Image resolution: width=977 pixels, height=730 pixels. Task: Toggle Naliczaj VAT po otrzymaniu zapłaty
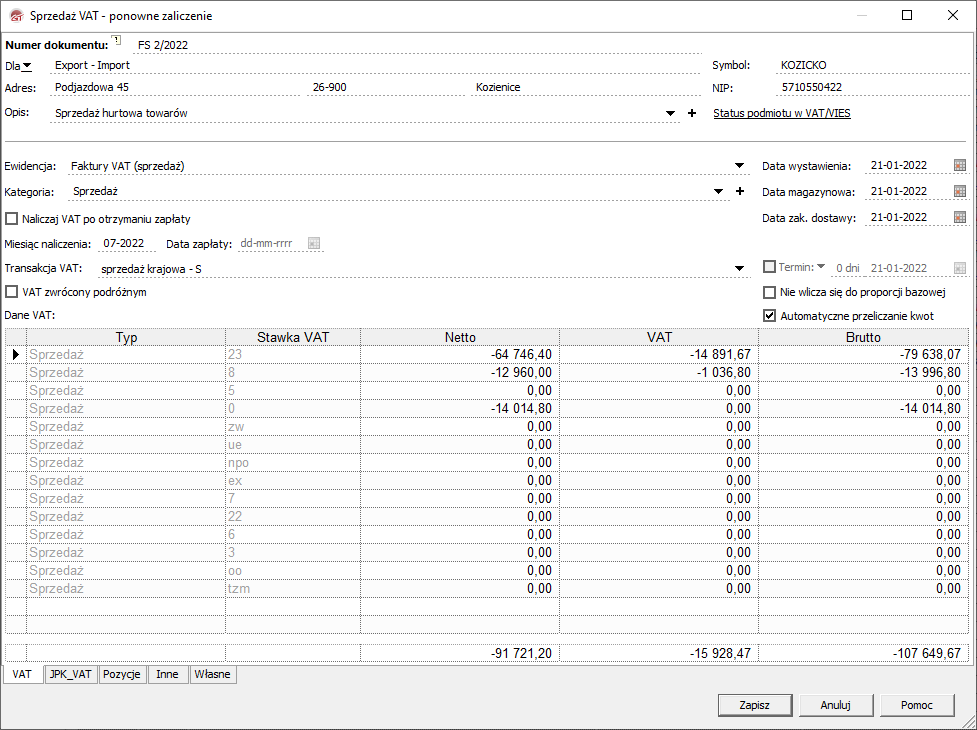click(x=11, y=219)
